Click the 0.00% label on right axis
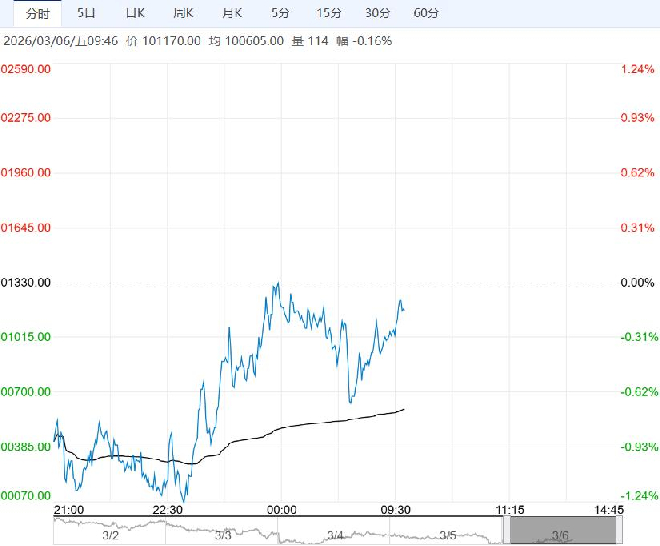Image resolution: width=660 pixels, height=546 pixels. [636, 283]
